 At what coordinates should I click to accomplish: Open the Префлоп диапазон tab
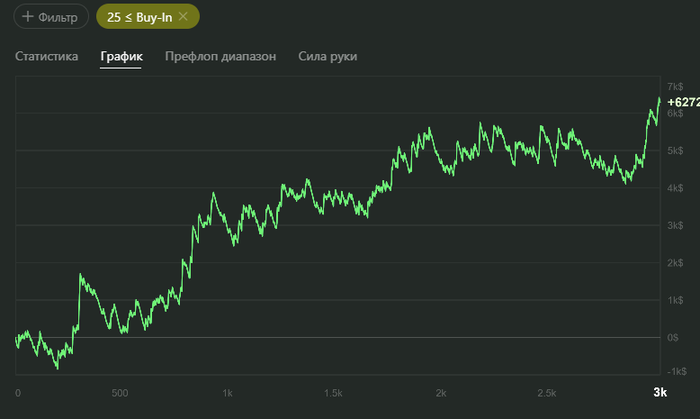pyautogui.click(x=221, y=56)
